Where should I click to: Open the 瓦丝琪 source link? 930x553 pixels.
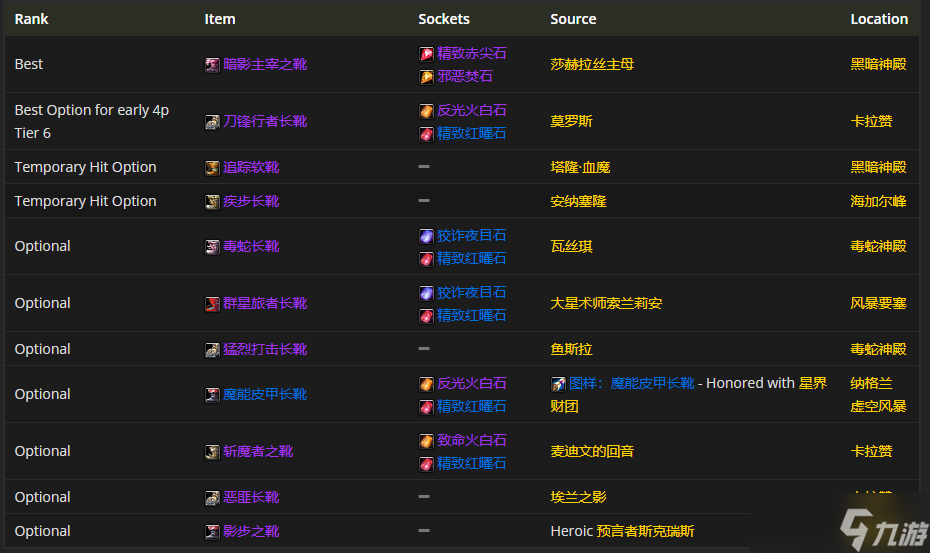click(x=571, y=246)
